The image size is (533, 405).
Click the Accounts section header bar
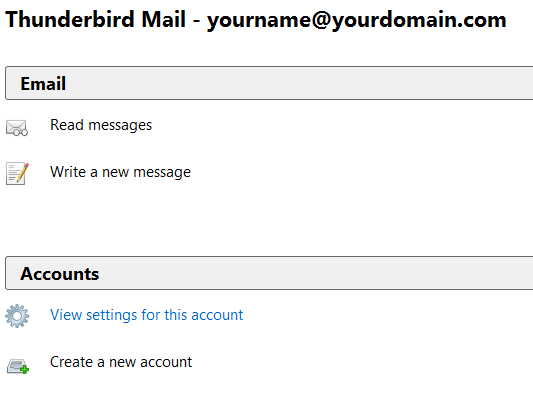pos(269,273)
